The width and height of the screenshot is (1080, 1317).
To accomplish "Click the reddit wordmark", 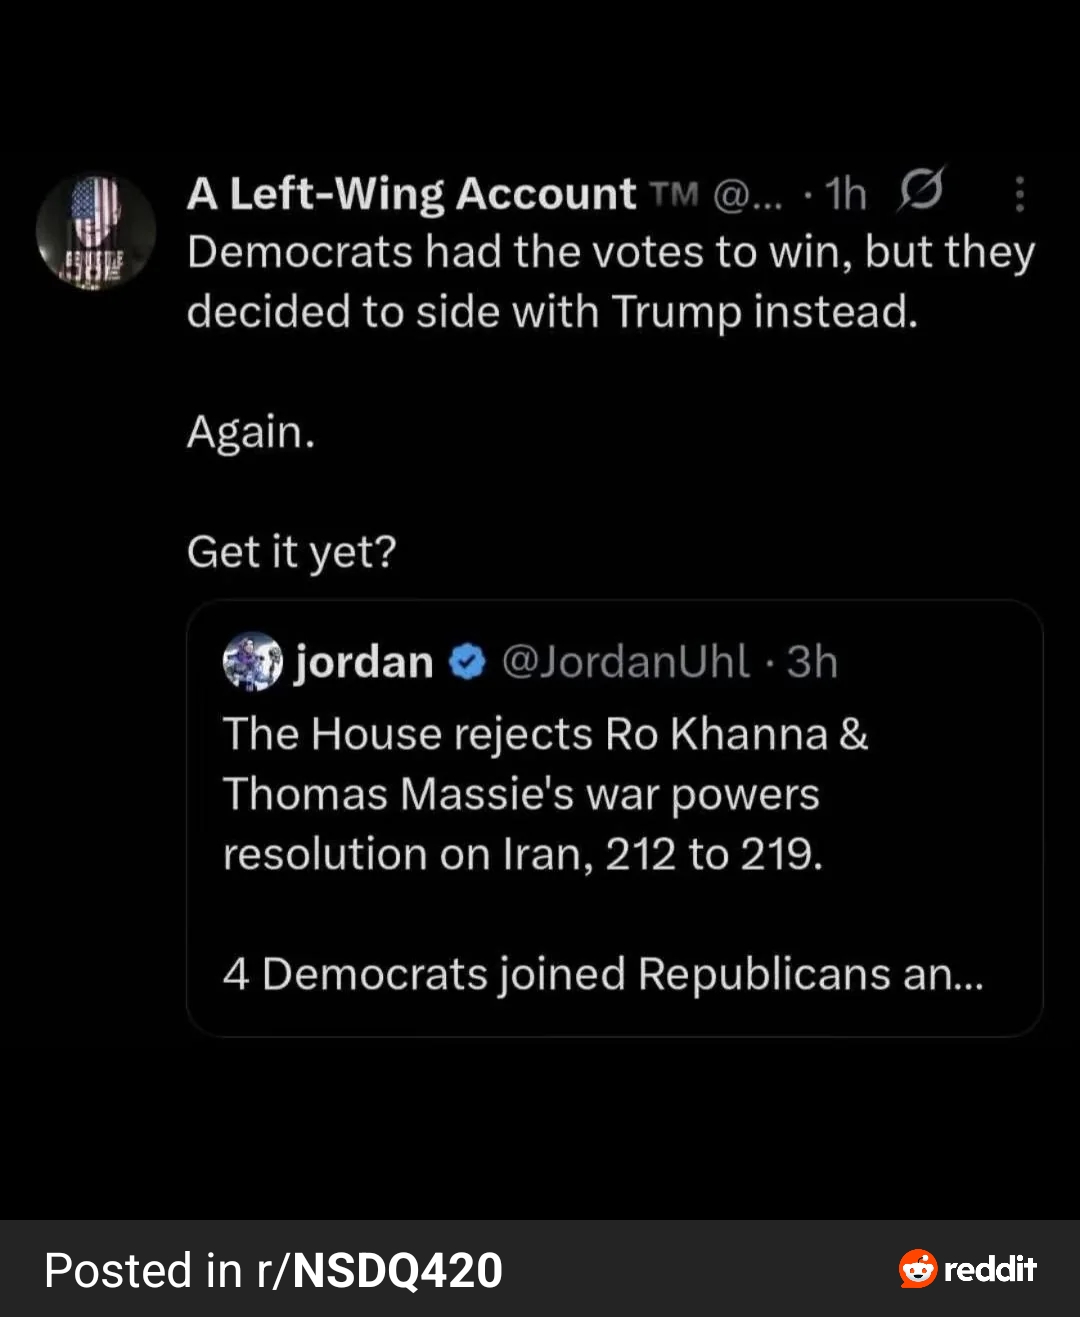I will (x=990, y=1269).
